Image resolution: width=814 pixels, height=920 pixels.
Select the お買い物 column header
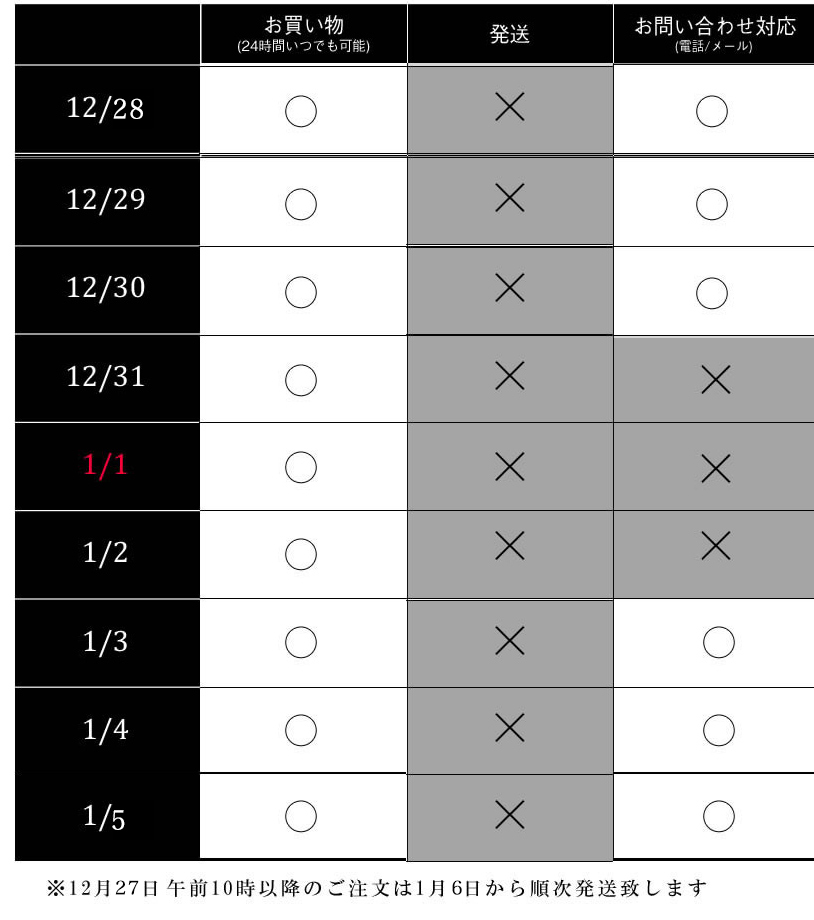[x=304, y=33]
